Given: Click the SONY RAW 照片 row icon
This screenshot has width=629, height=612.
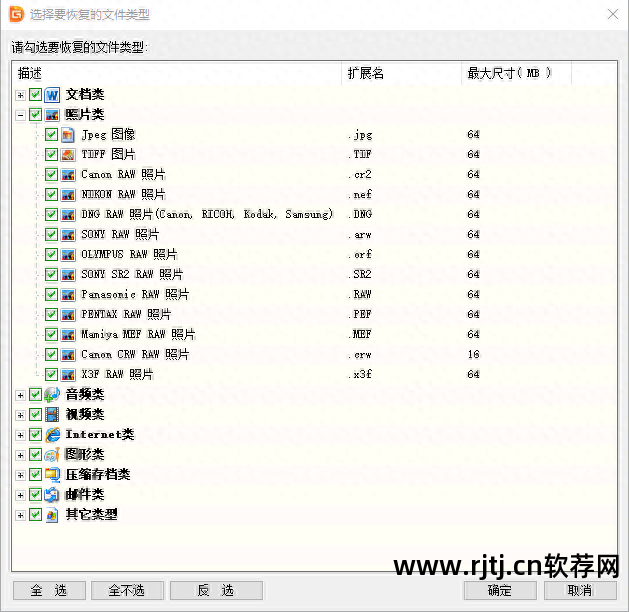Looking at the screenshot, I should click(68, 235).
